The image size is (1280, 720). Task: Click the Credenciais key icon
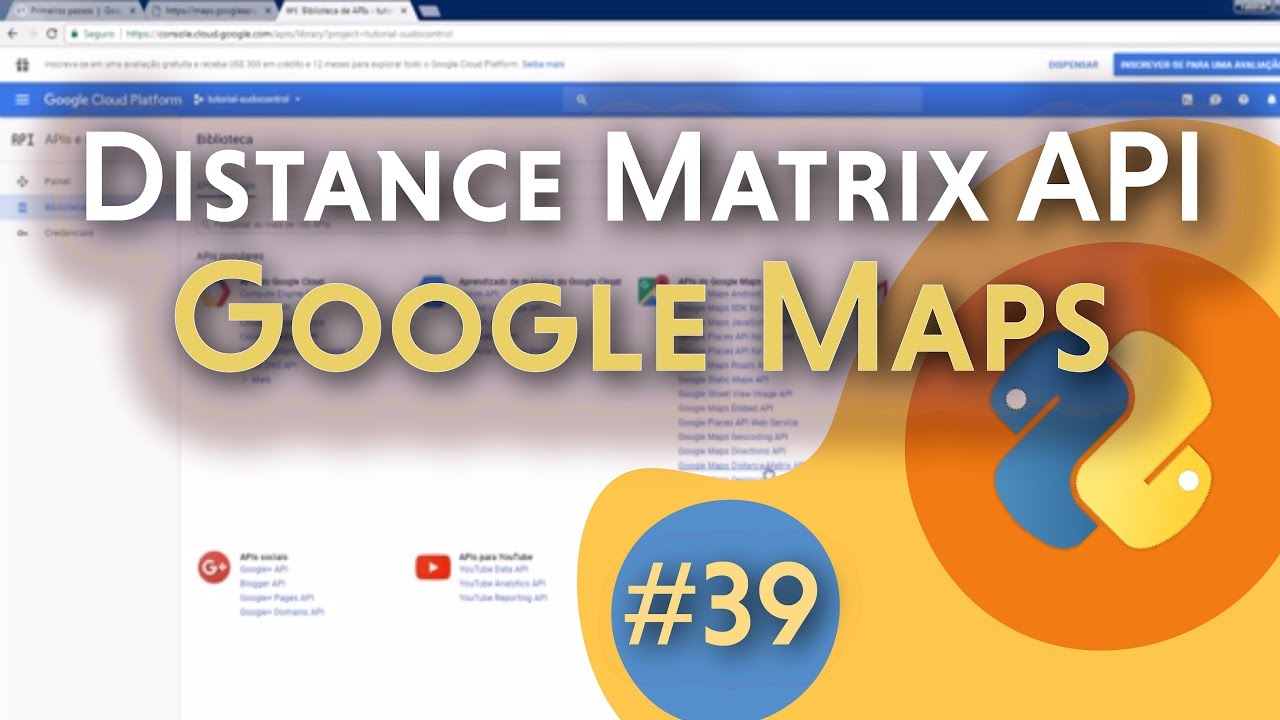[x=22, y=232]
